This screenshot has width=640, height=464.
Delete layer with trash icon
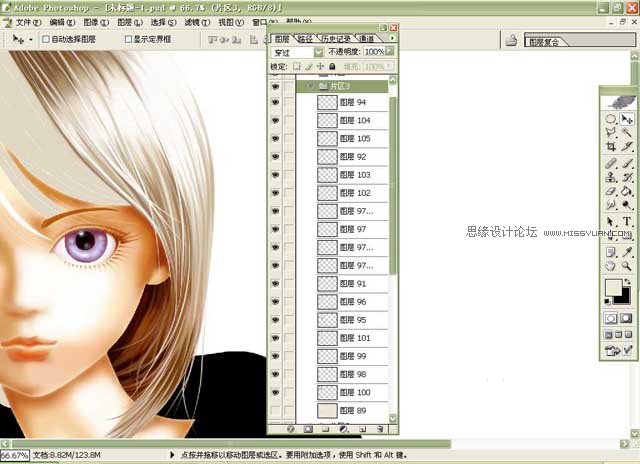click(x=380, y=429)
